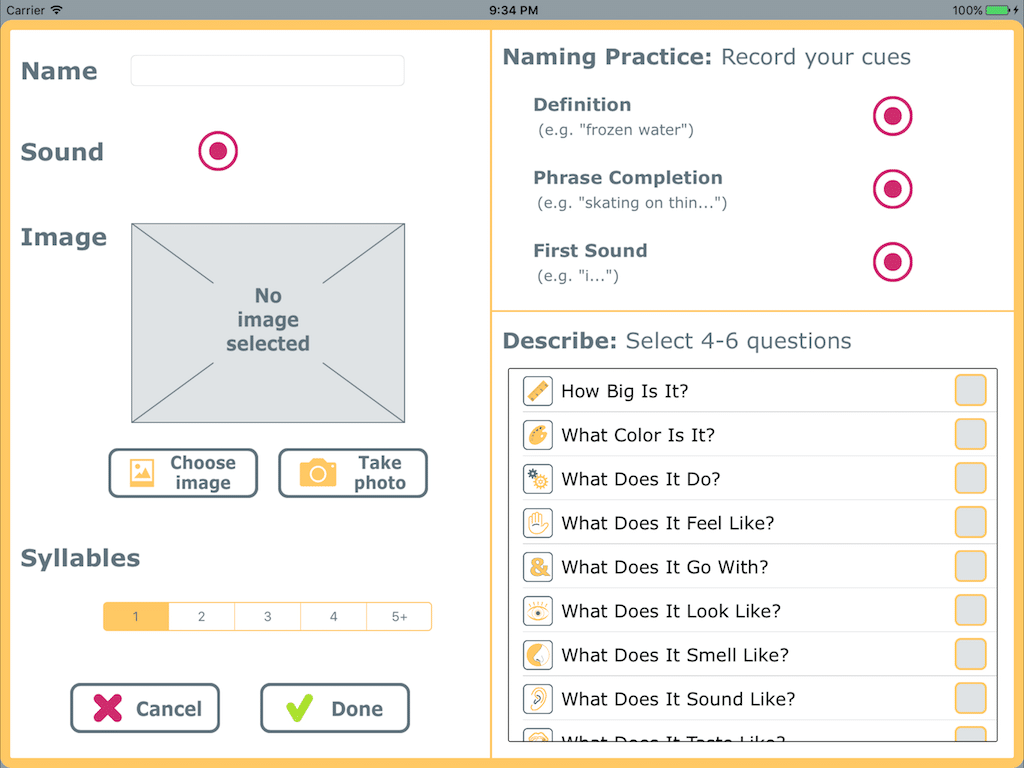This screenshot has height=768, width=1024.
Task: Click the Choose image button
Action: [183, 472]
